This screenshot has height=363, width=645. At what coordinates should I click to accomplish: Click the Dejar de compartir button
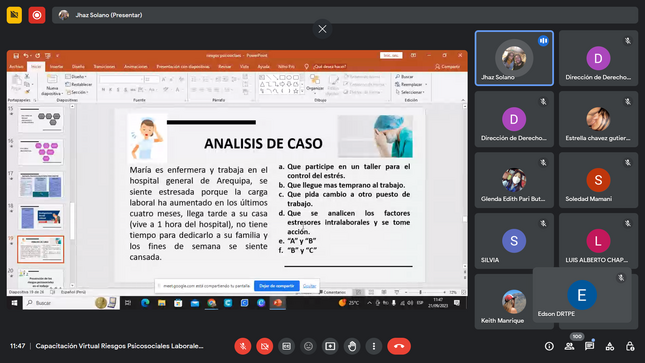(x=276, y=286)
